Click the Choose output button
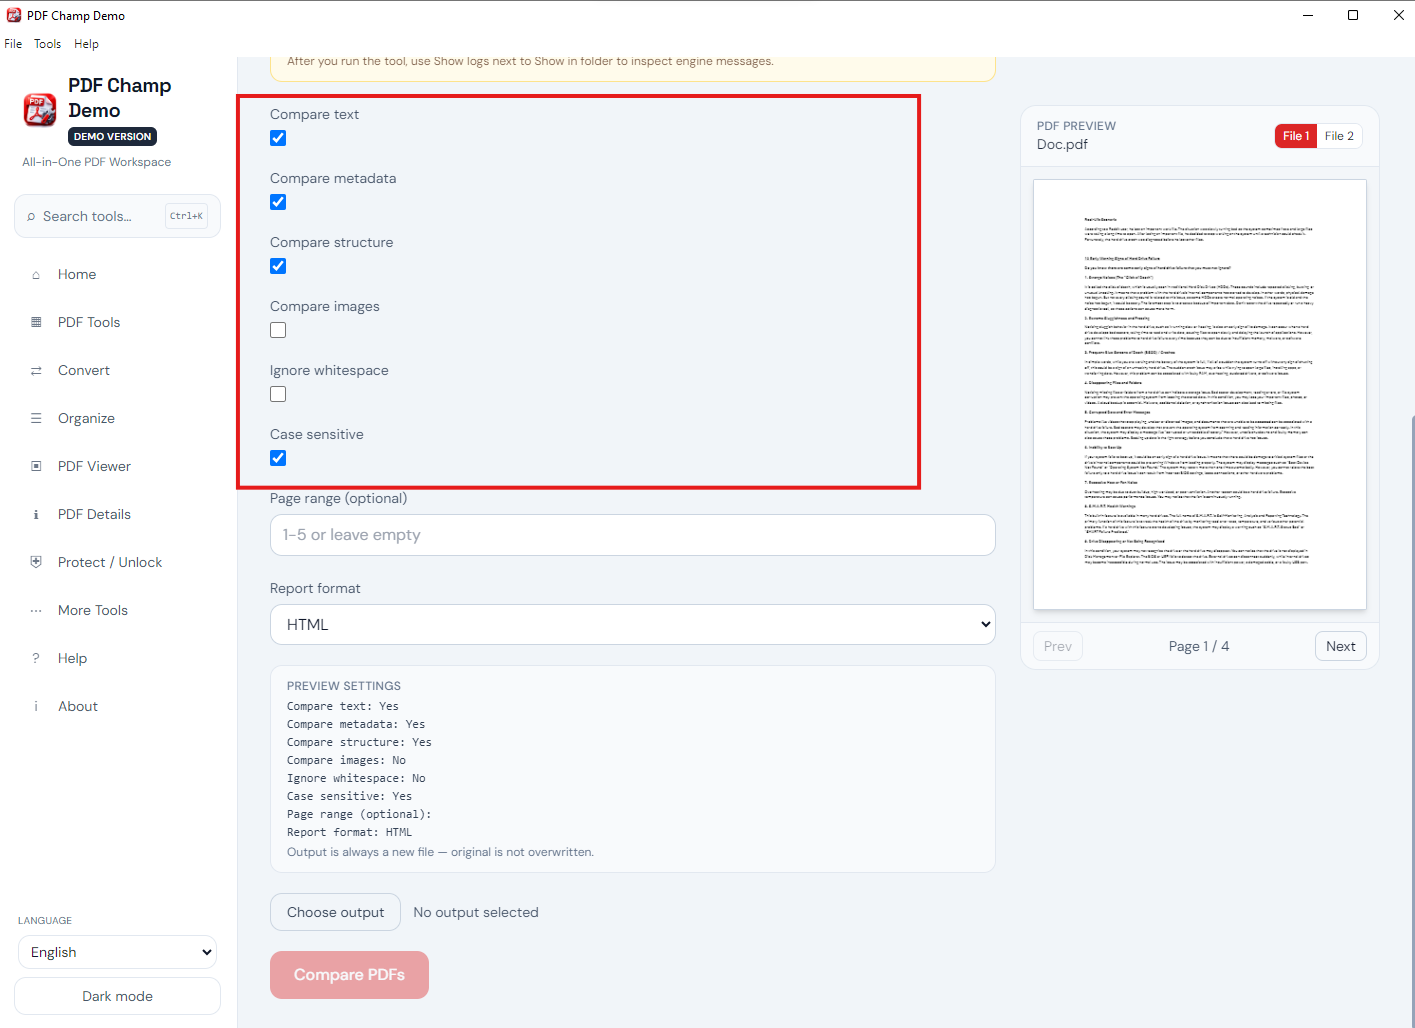The image size is (1415, 1028). (x=335, y=913)
